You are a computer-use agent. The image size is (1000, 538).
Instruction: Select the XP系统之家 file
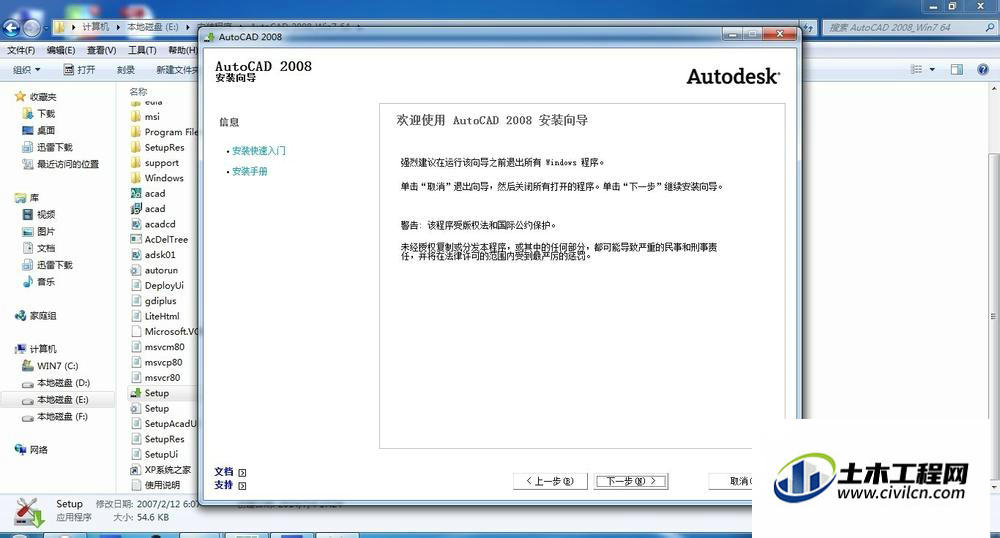(x=161, y=470)
